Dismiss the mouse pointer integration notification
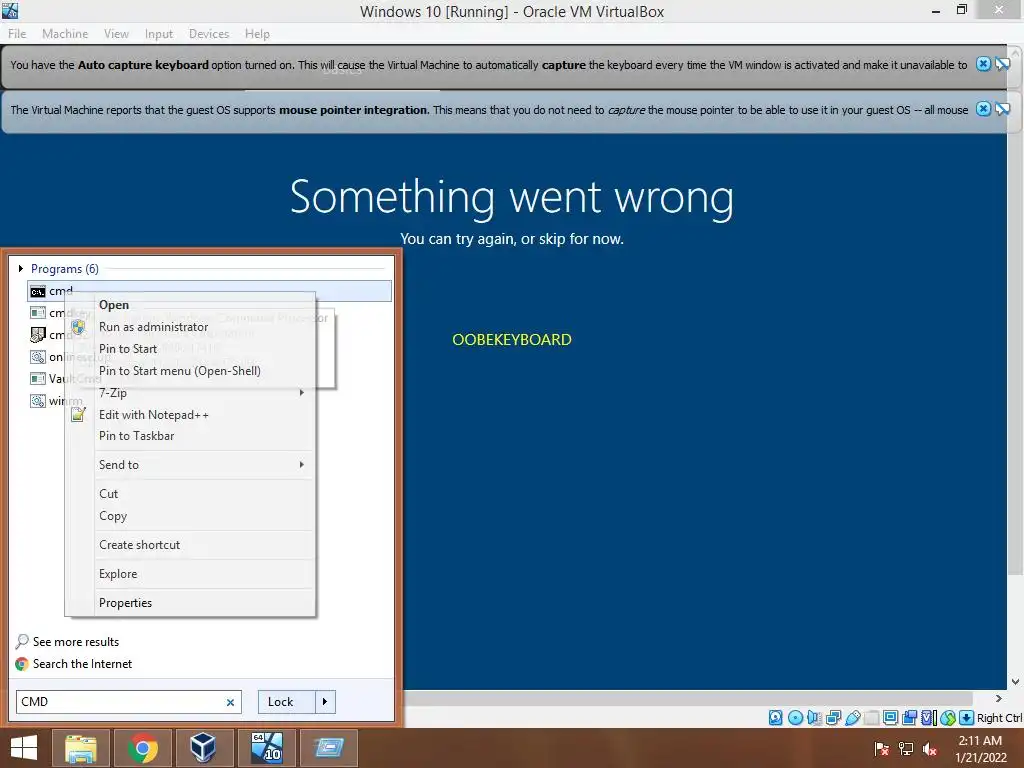Screen dimensions: 1024x768 click(x=983, y=108)
